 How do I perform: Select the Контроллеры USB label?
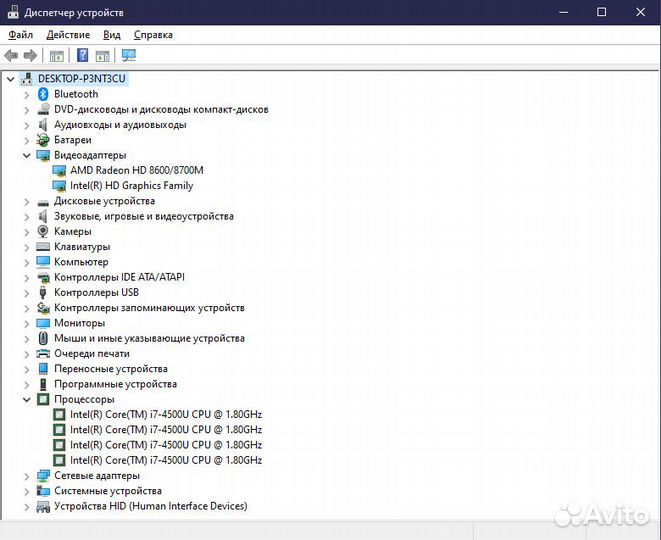(x=96, y=292)
